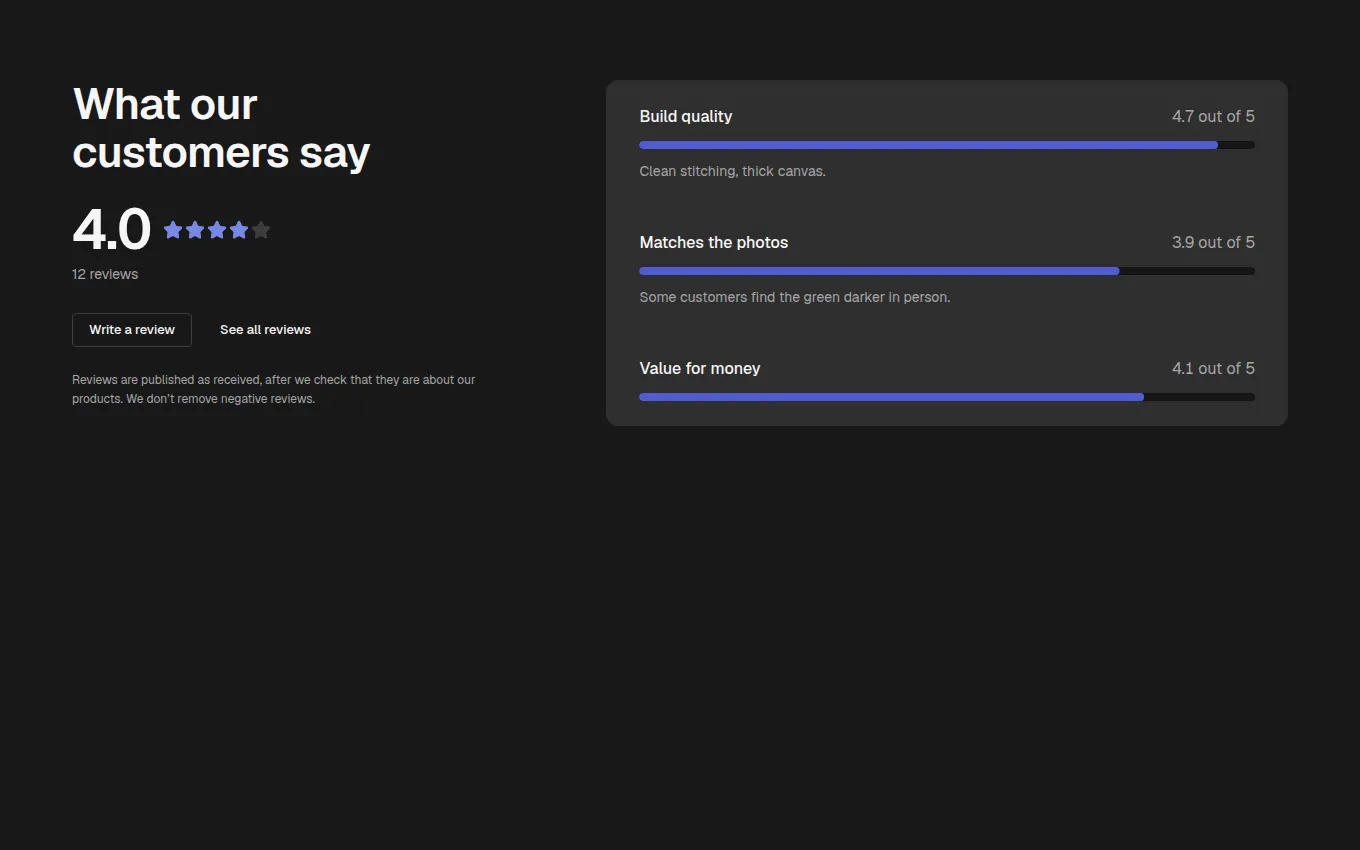This screenshot has width=1360, height=850.
Task: Click the review publishing policy paragraph
Action: tap(274, 389)
